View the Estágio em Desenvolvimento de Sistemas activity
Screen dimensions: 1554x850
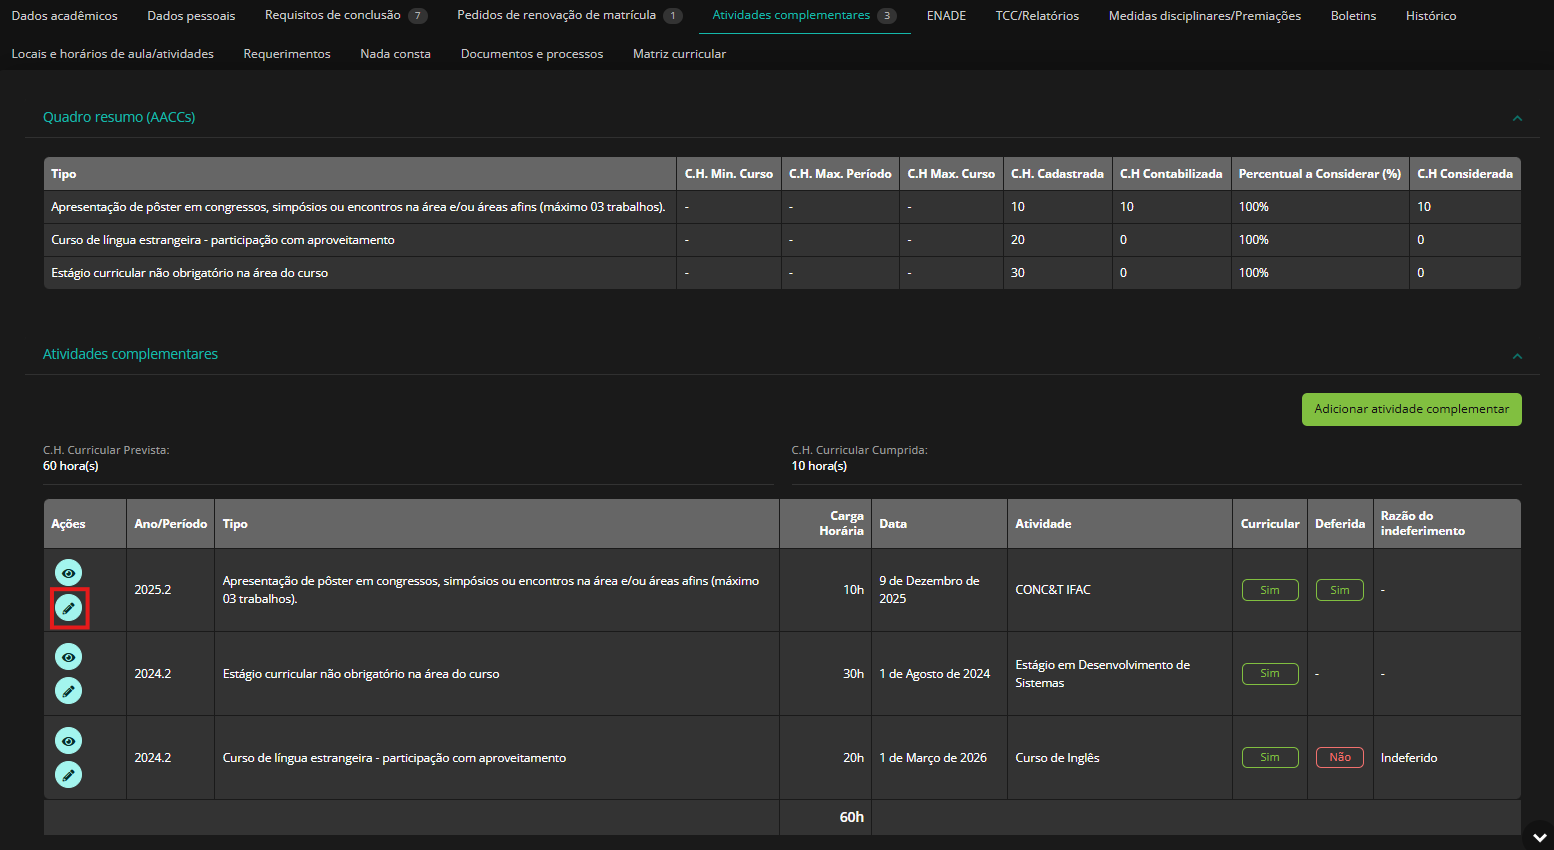tap(68, 657)
